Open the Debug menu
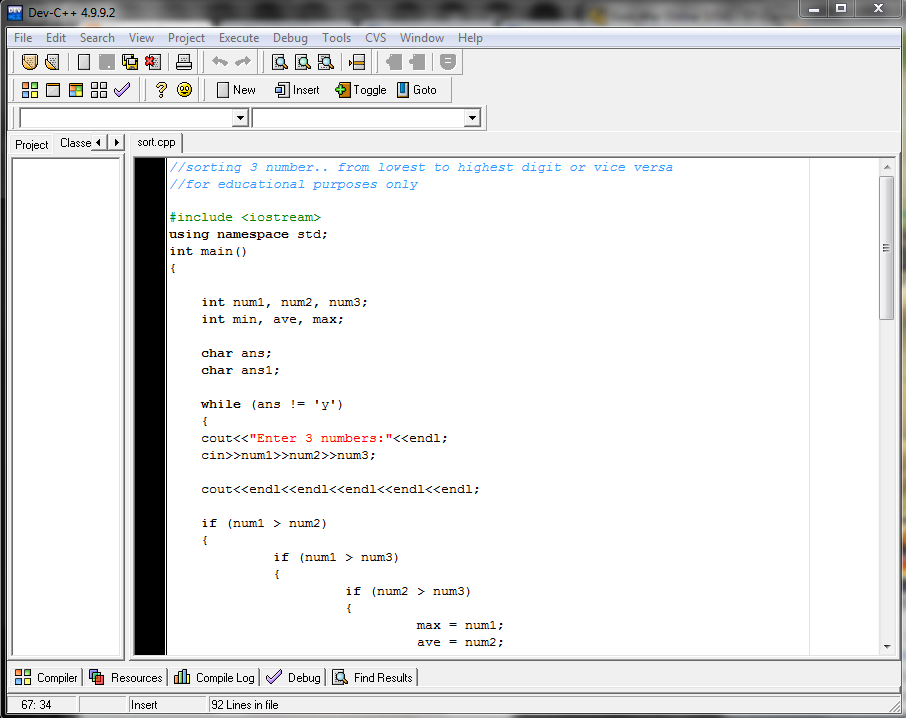The image size is (906, 718). (x=290, y=38)
